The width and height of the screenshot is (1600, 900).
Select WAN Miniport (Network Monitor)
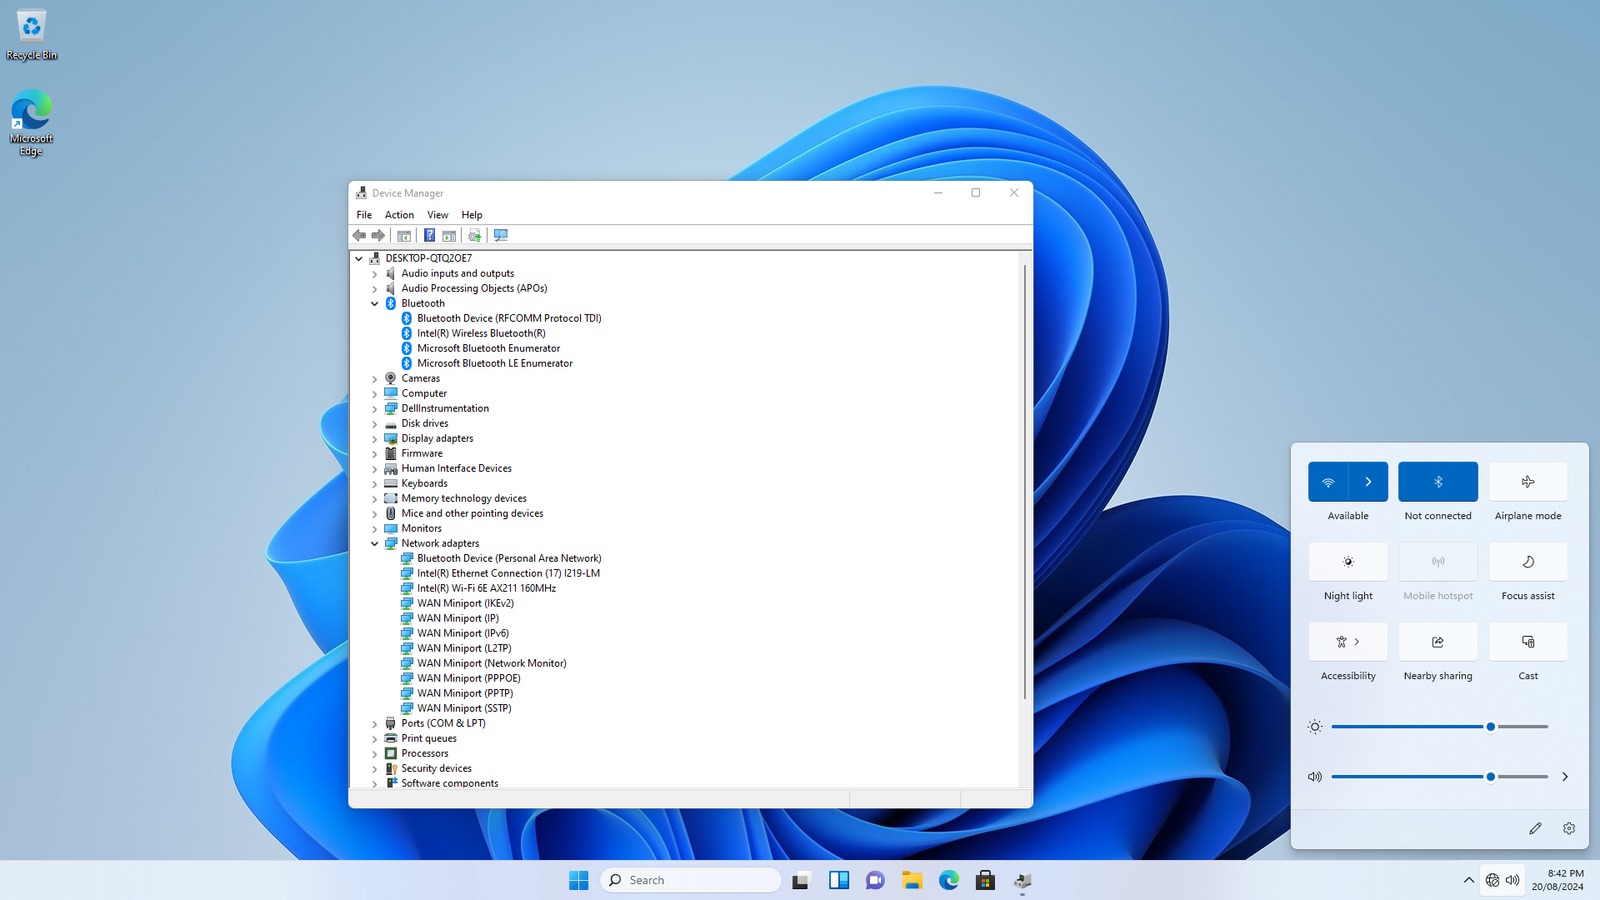point(491,663)
